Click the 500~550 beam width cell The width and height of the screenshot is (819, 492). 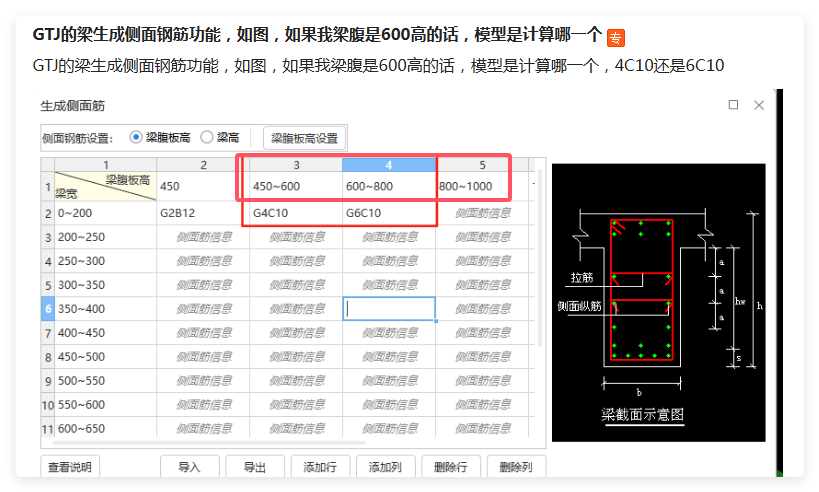point(106,381)
